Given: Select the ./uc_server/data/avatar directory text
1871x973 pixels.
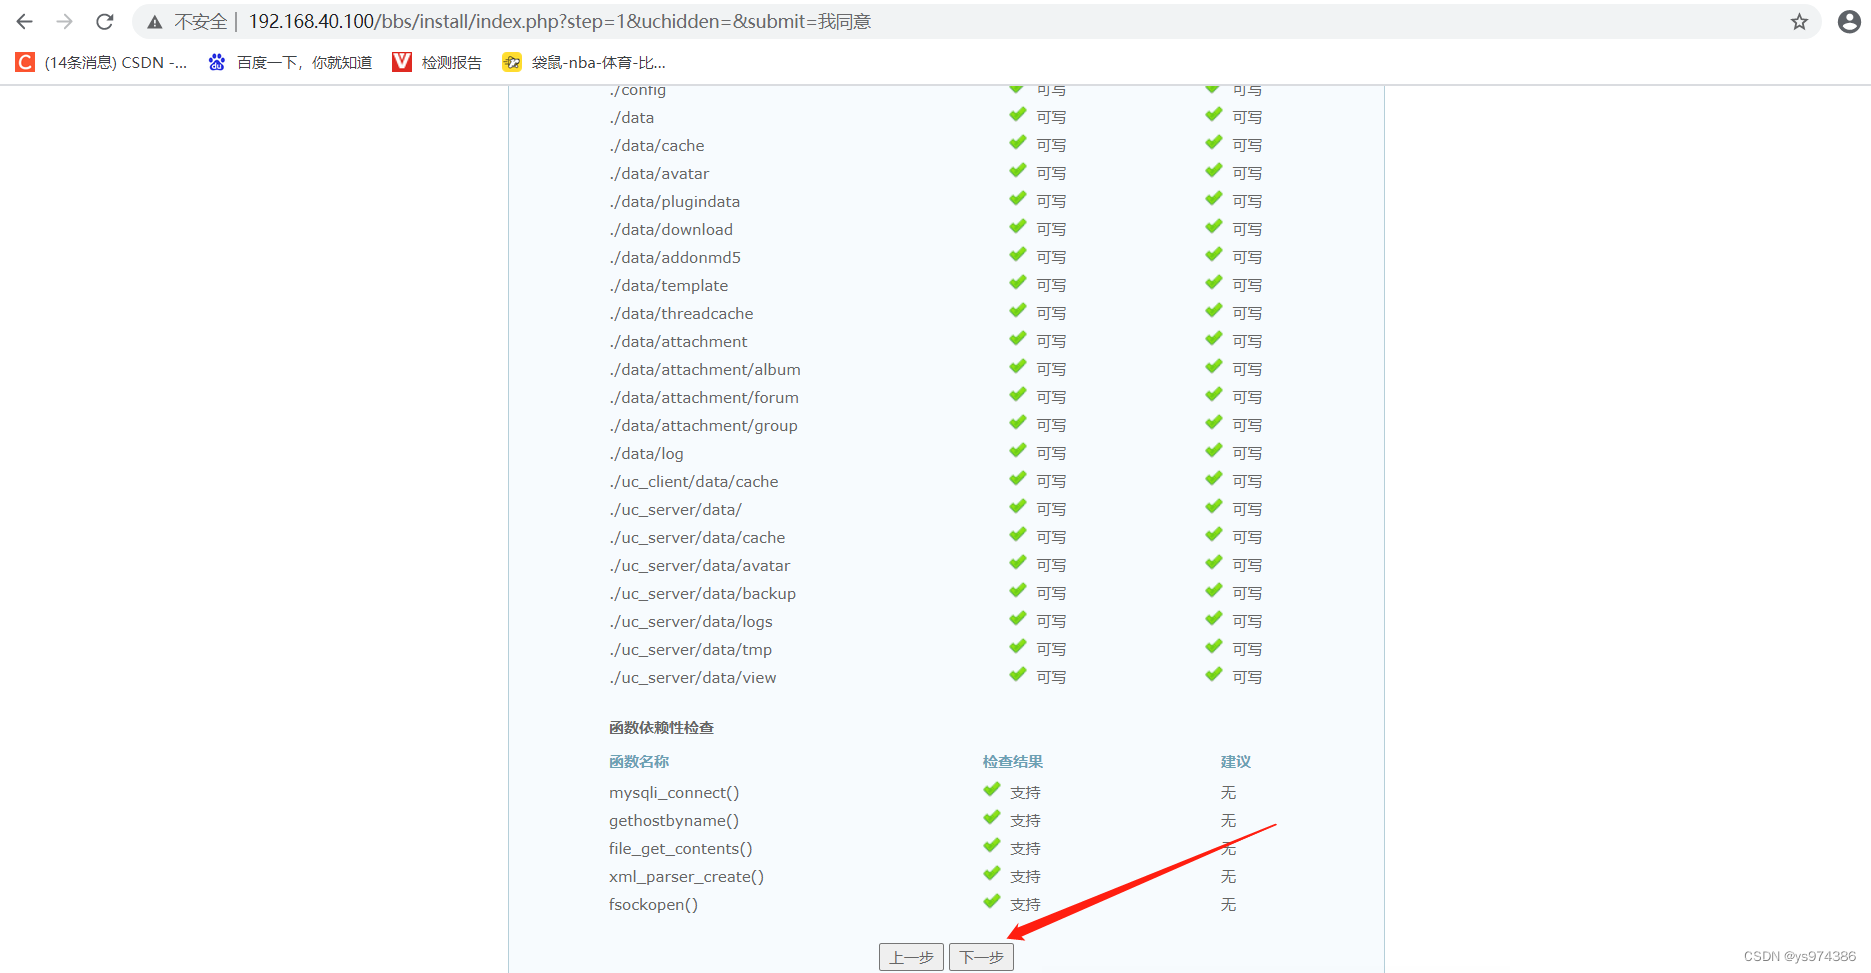Looking at the screenshot, I should coord(699,565).
